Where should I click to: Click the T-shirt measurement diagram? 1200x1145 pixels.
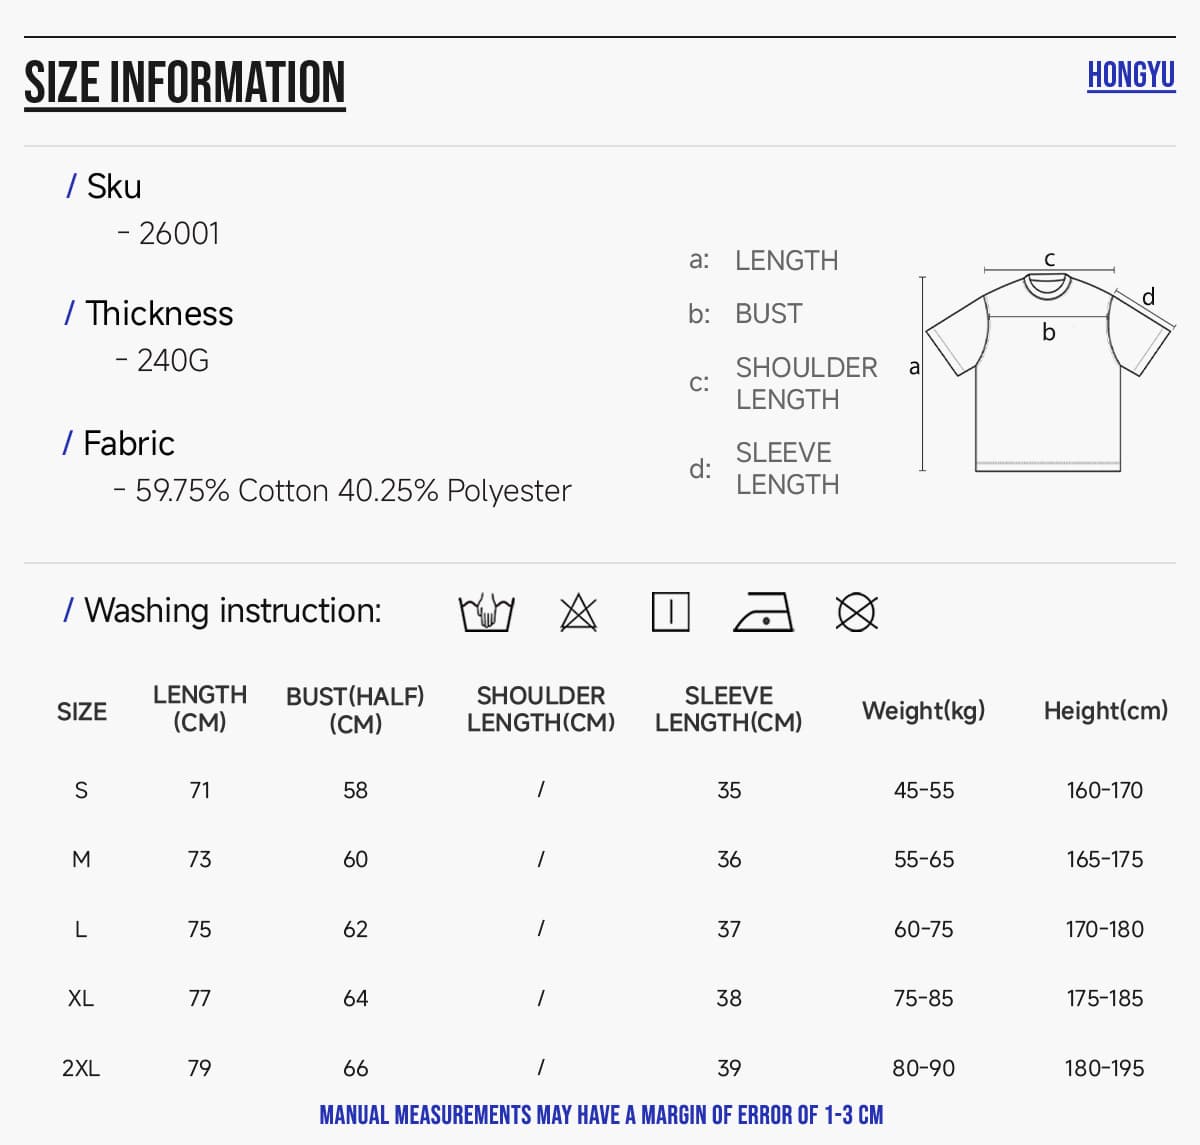point(1042,363)
